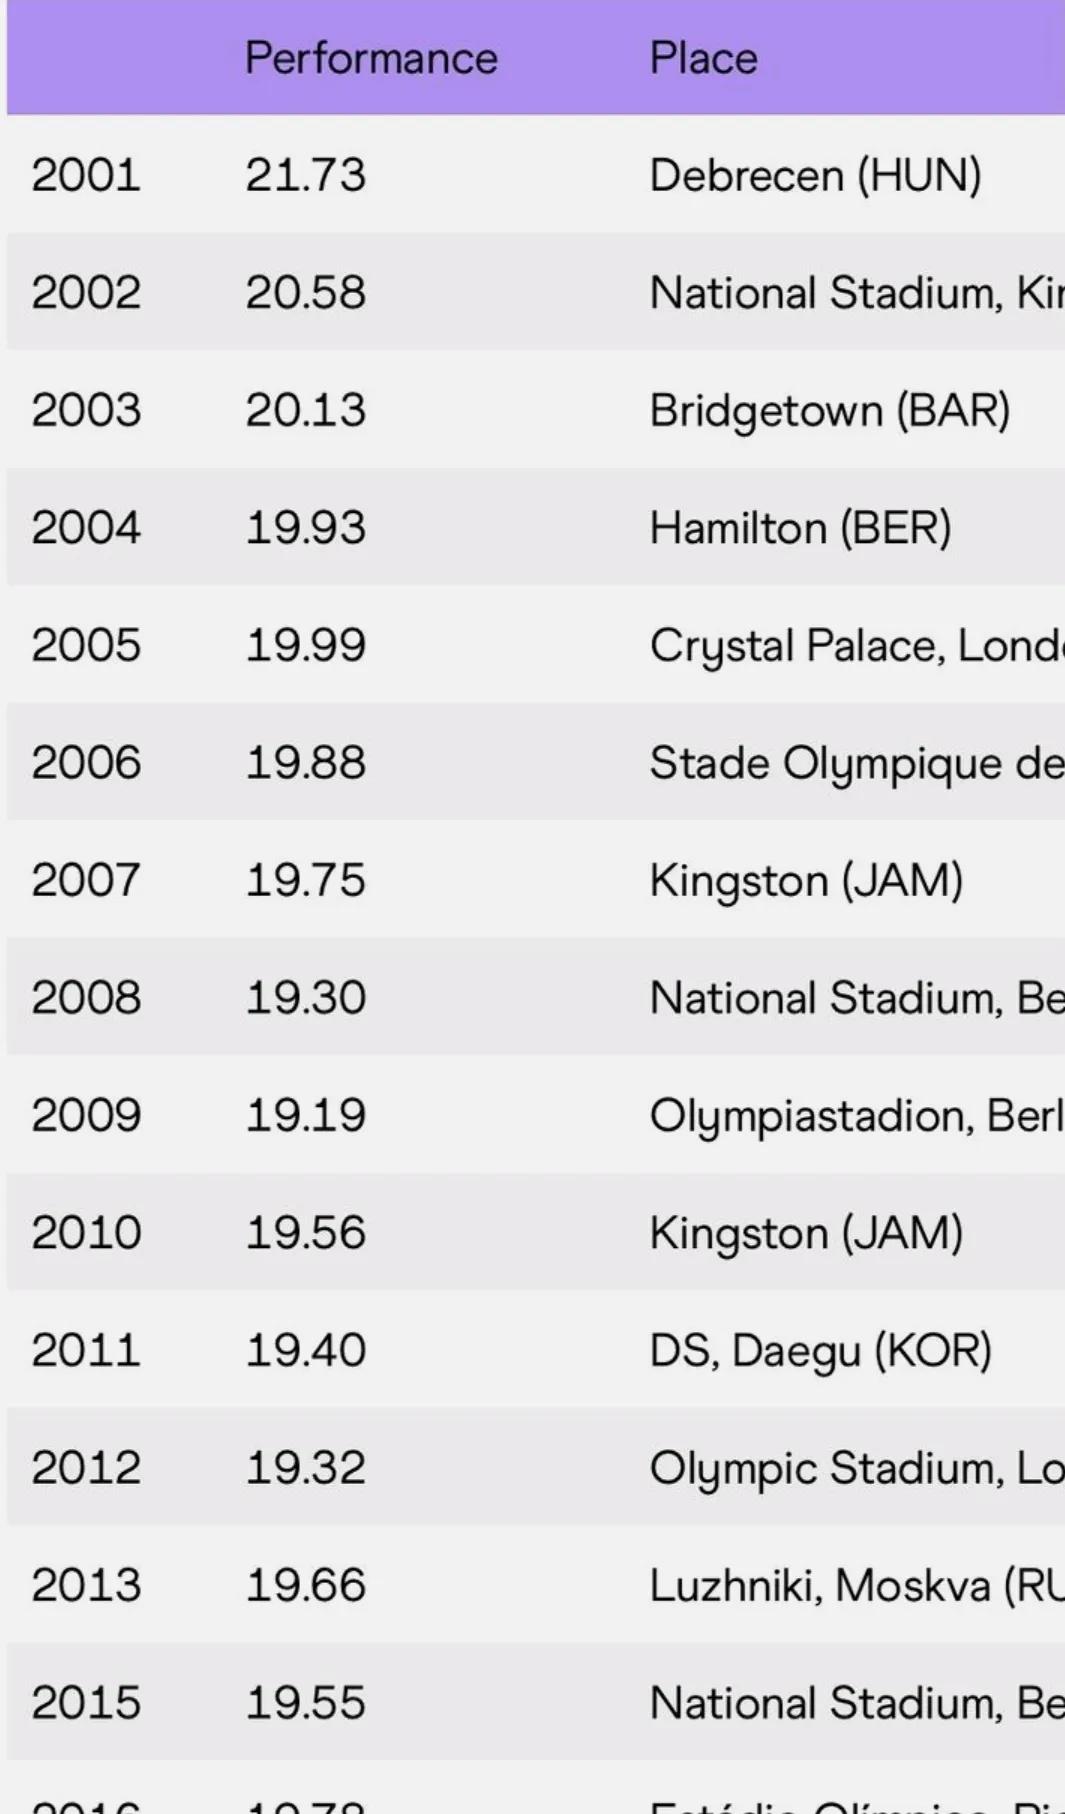Click the DS, Daegu (KOR) entry

(820, 1350)
